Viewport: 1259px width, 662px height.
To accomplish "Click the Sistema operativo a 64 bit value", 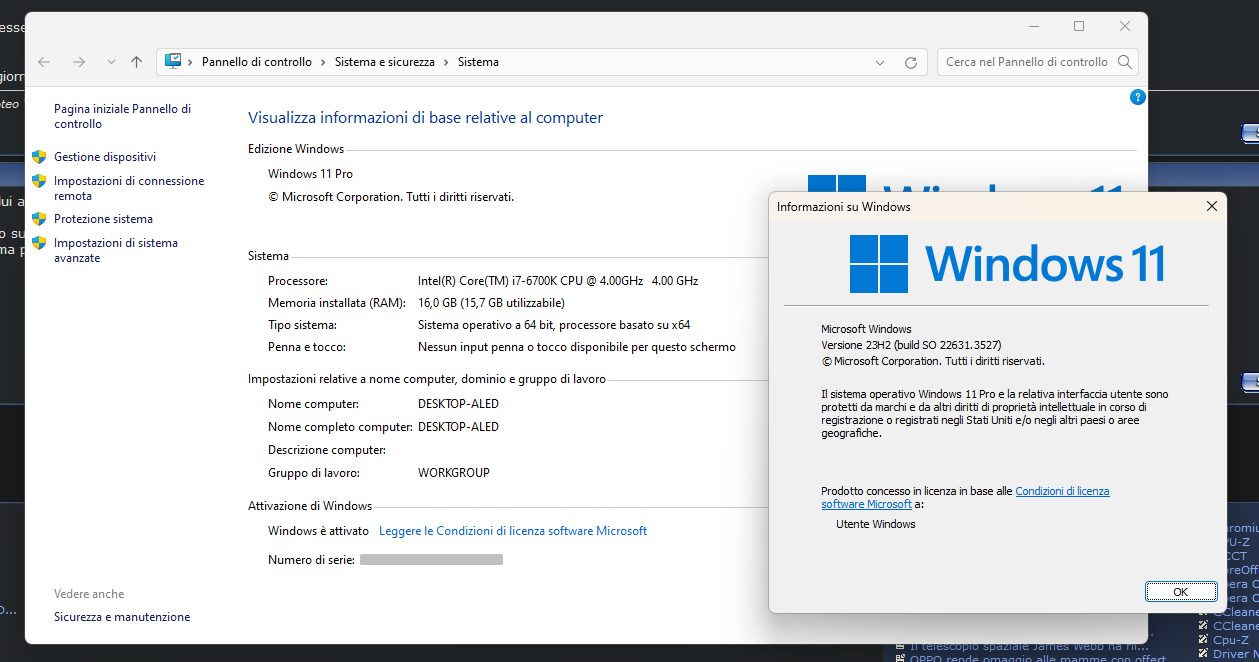I will [x=554, y=325].
